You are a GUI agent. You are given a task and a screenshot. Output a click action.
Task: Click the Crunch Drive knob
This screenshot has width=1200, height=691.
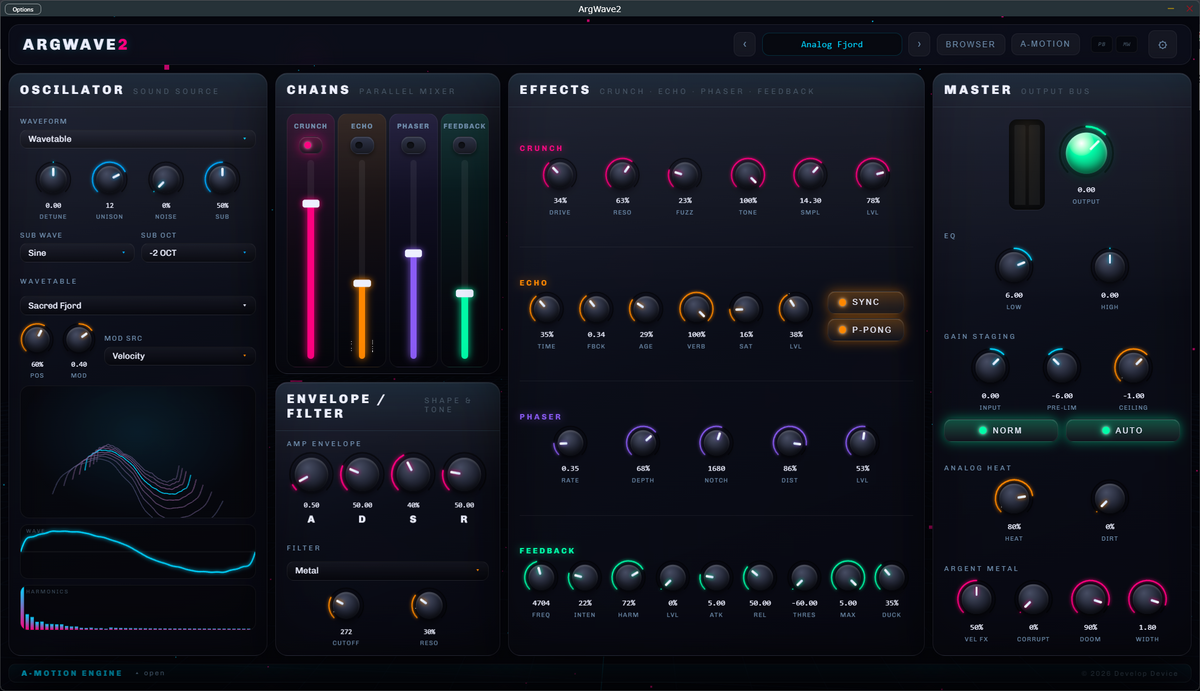pyautogui.click(x=560, y=175)
